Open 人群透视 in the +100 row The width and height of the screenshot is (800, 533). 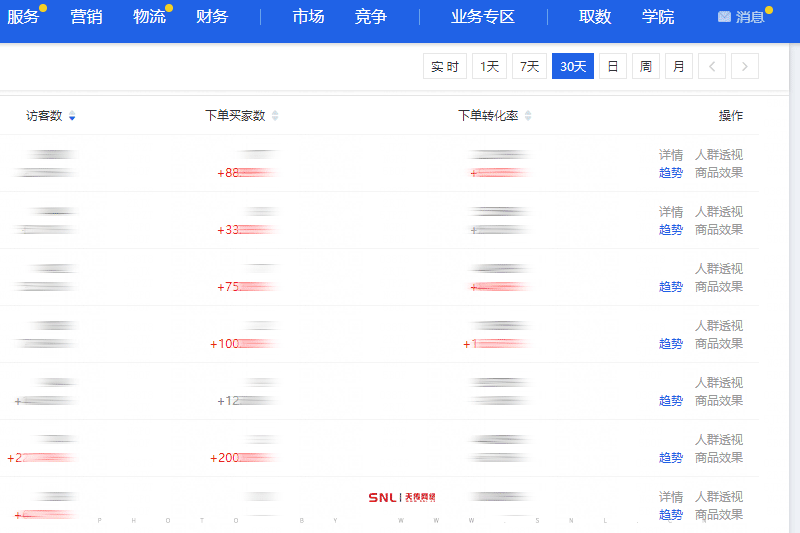click(719, 326)
